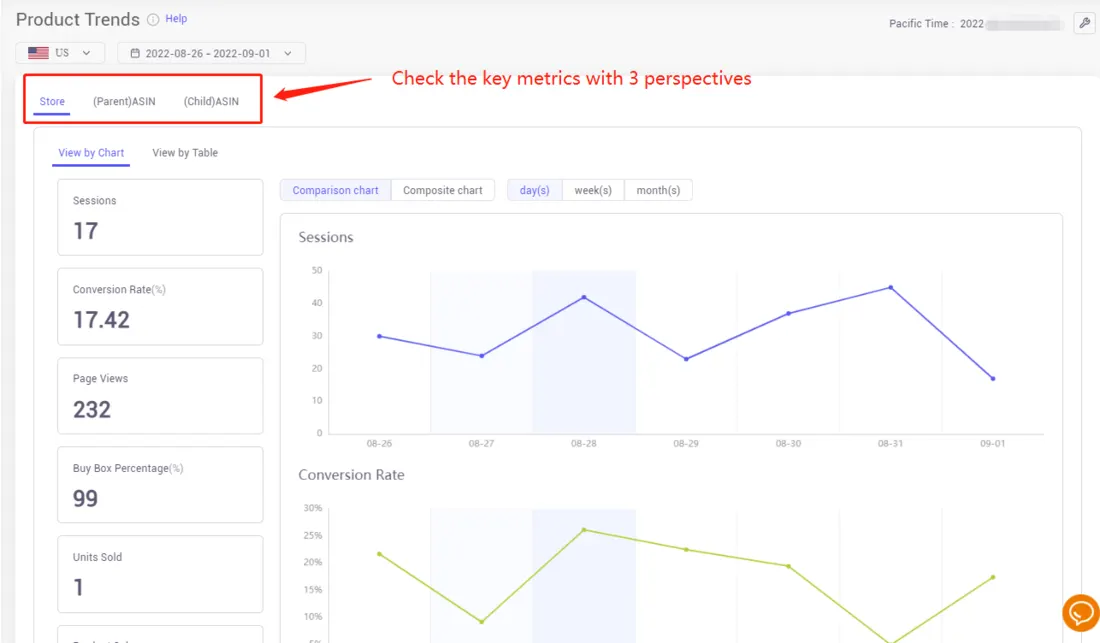Click the calendar icon in the date picker
The image size is (1100, 643).
click(134, 53)
